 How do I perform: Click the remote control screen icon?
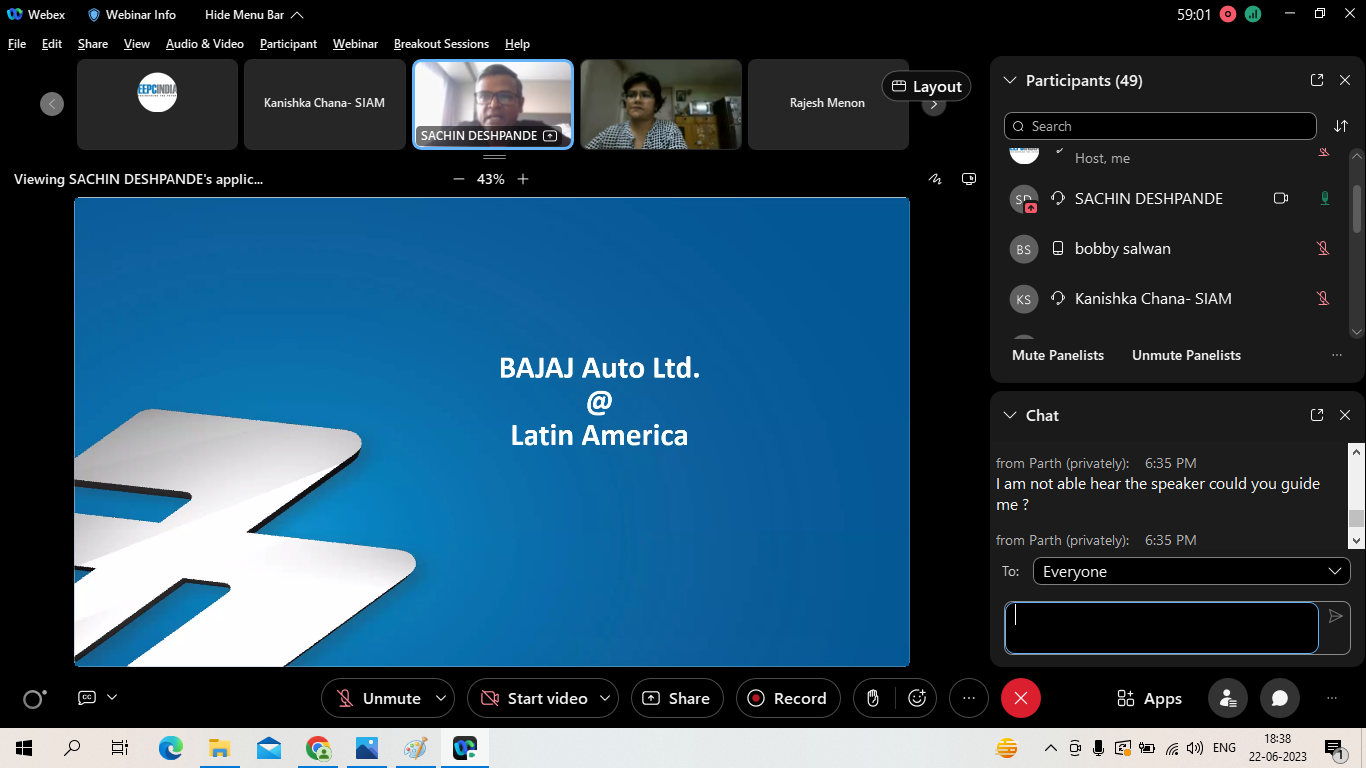[969, 179]
